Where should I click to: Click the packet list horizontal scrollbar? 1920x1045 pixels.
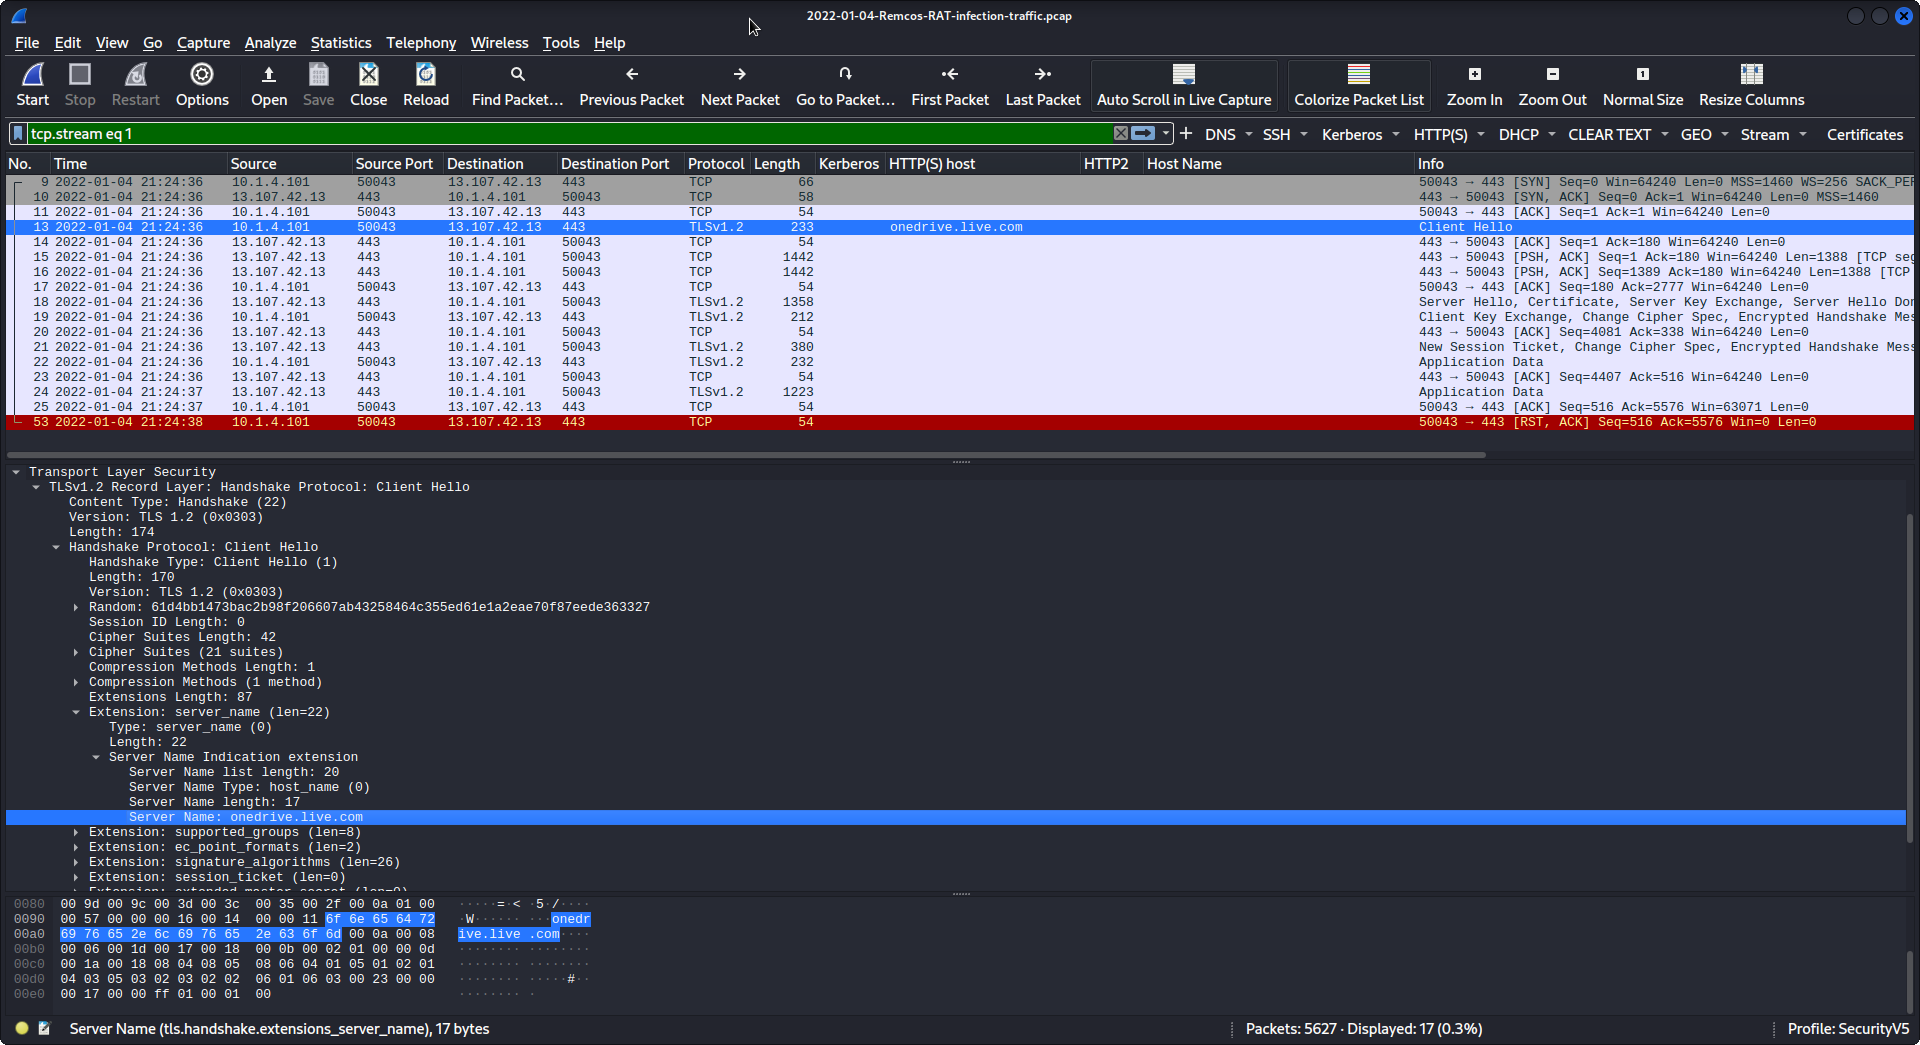tap(746, 455)
